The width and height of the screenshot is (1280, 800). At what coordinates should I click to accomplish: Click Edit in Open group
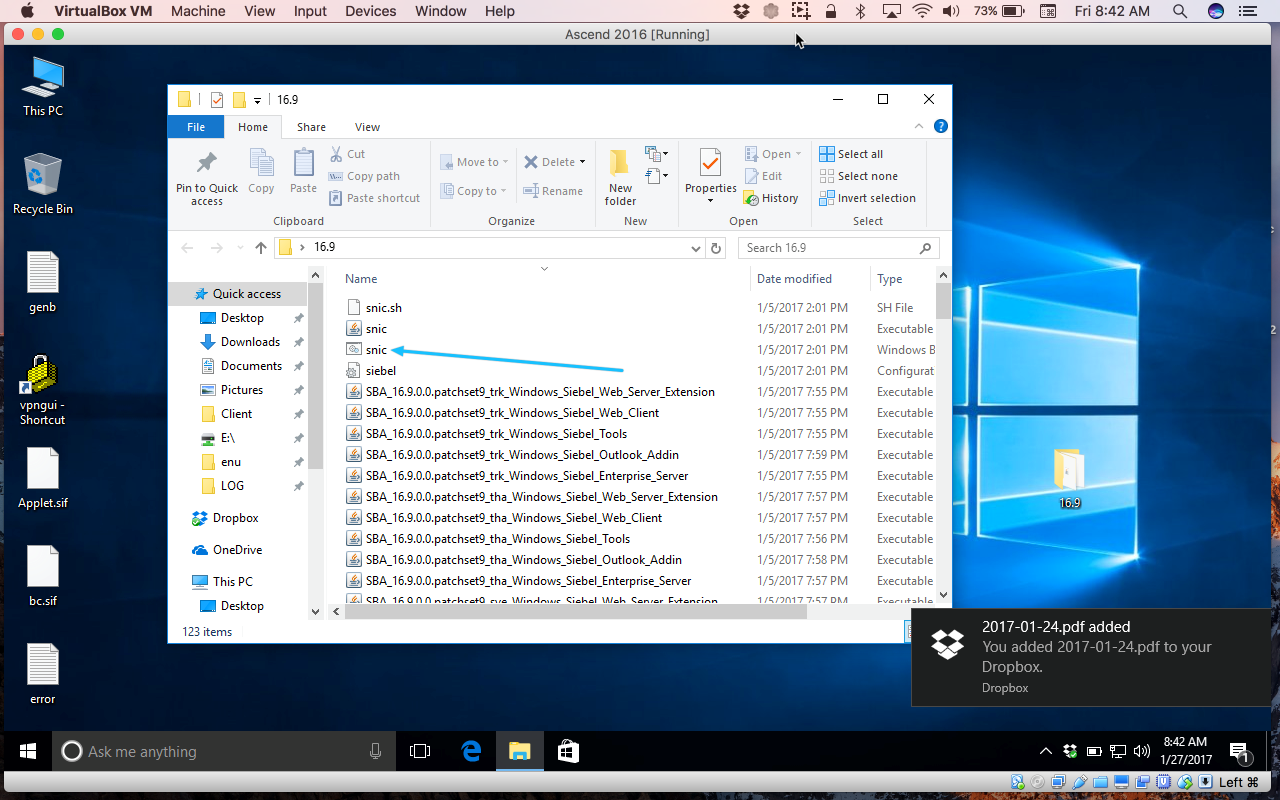(x=763, y=176)
